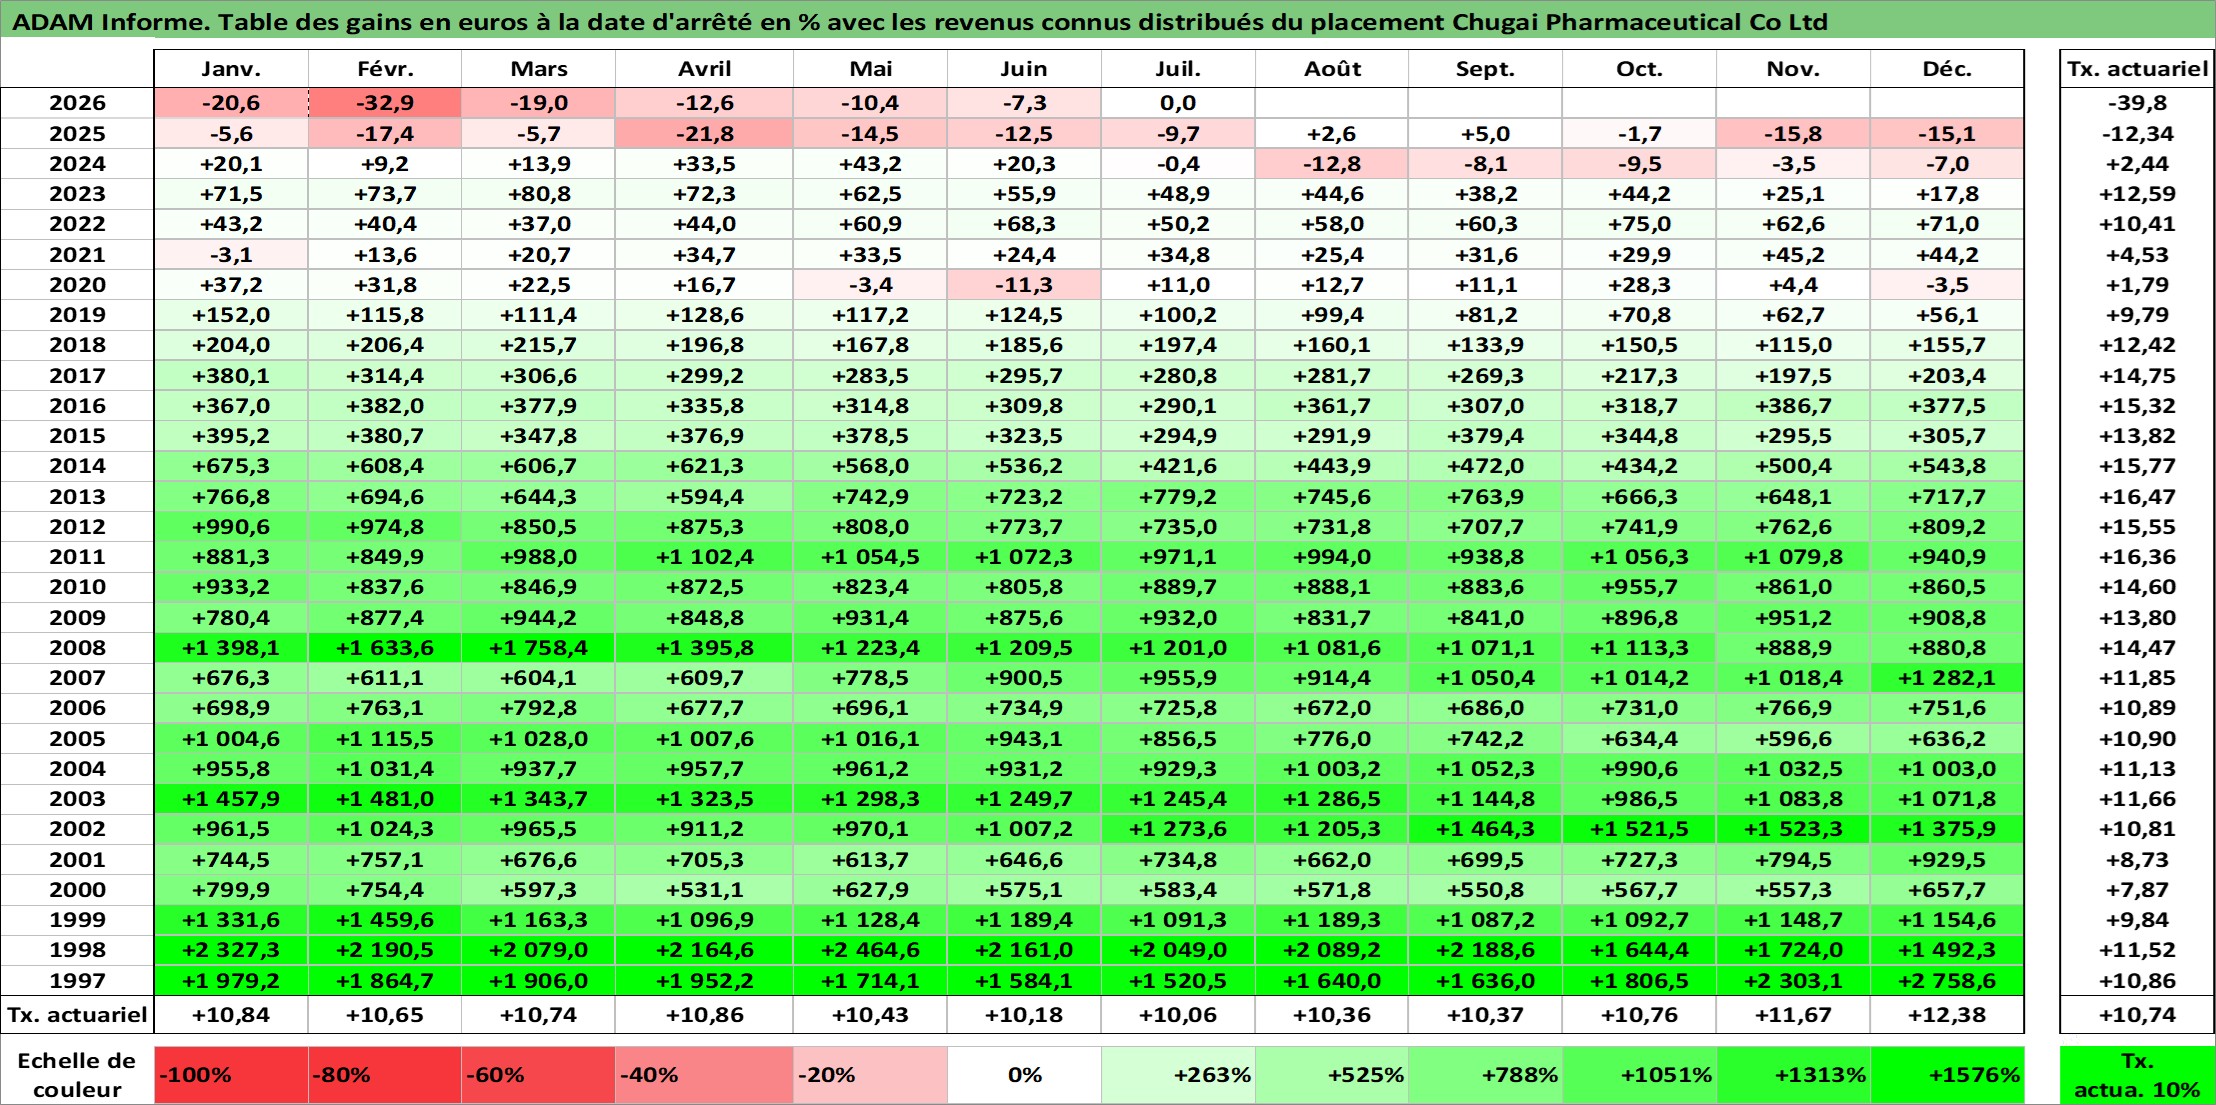Viewport: 2216px width, 1105px height.
Task: Select the 2013 year row label
Action: (x=77, y=497)
